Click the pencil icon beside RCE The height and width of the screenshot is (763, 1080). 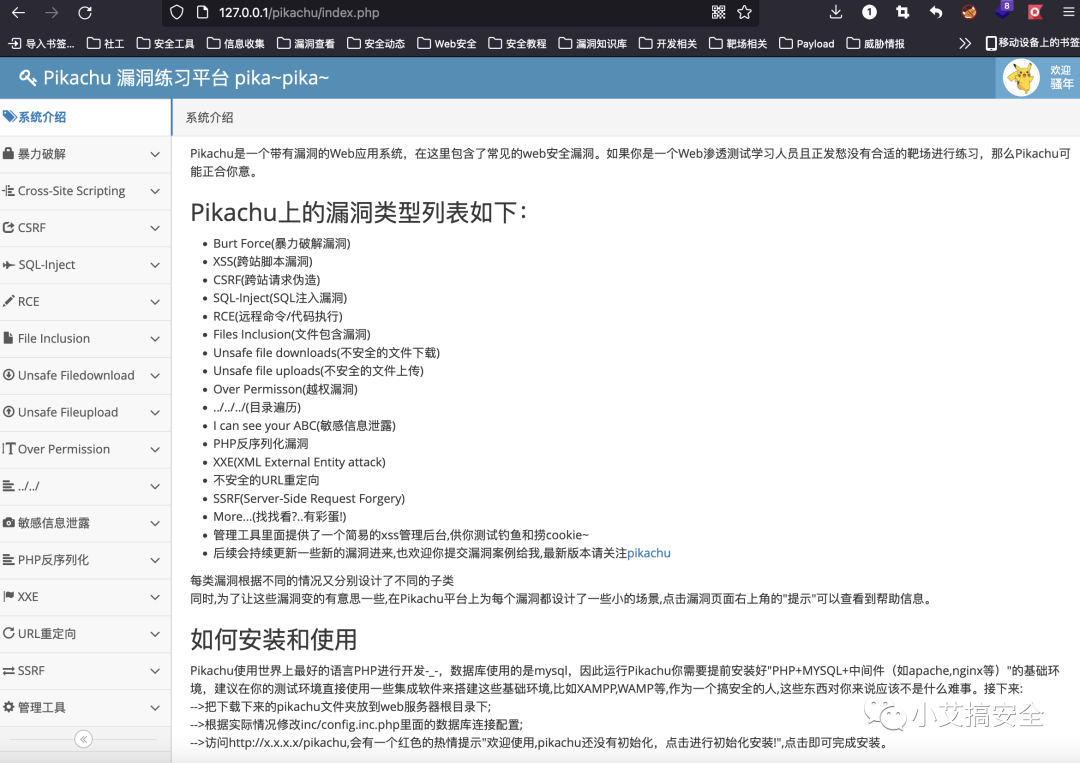(8, 301)
